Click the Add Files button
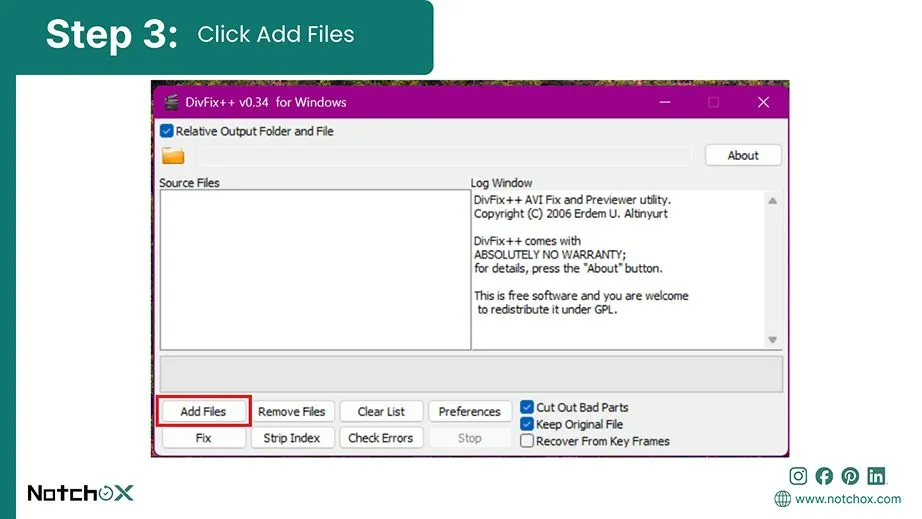The width and height of the screenshot is (922, 519). pos(203,411)
